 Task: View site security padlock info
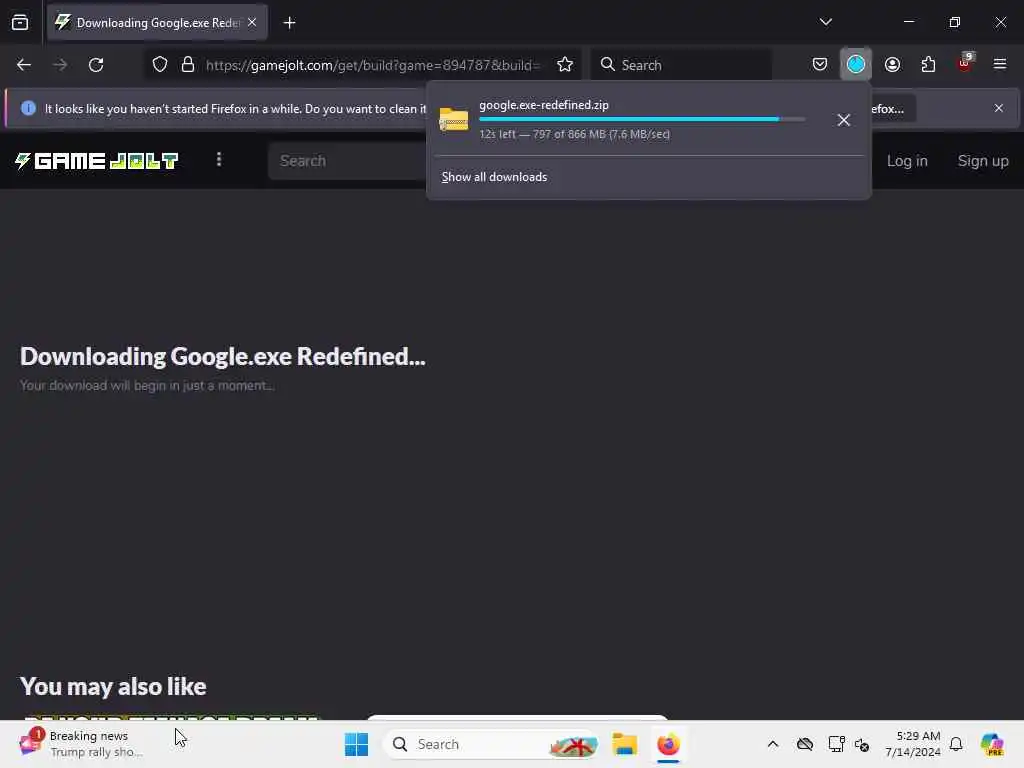point(188,65)
